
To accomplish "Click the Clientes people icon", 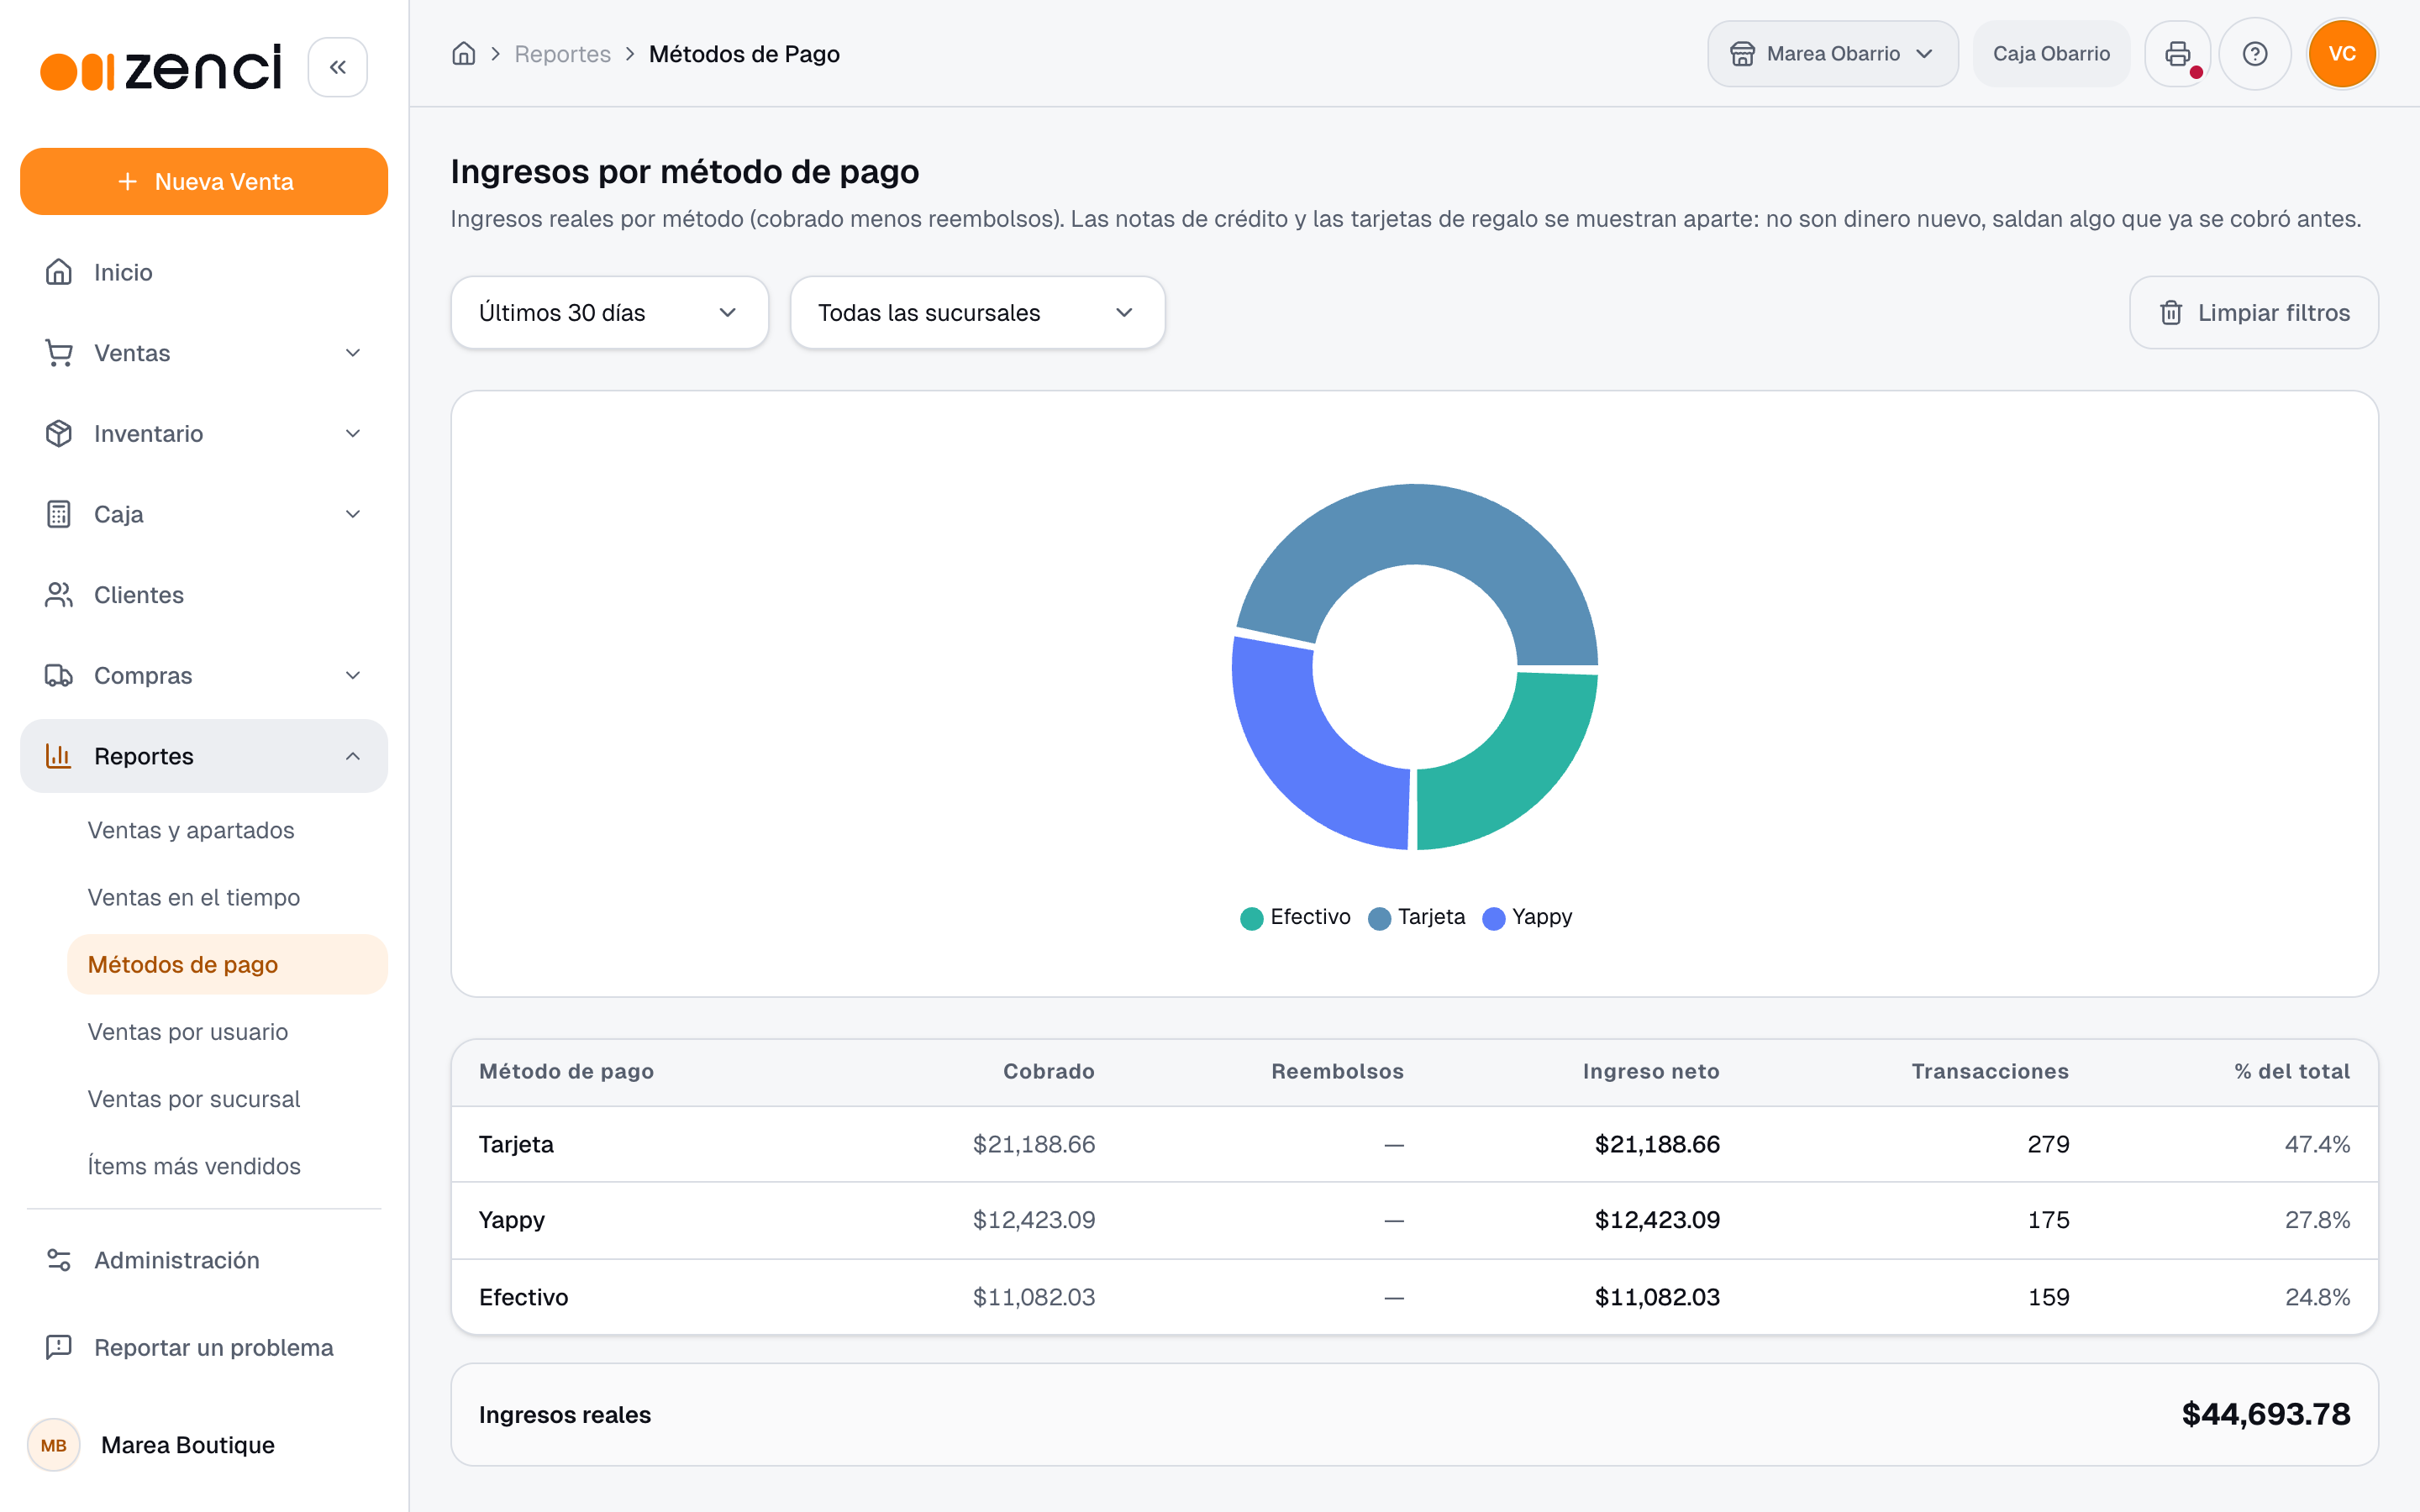I will point(59,595).
